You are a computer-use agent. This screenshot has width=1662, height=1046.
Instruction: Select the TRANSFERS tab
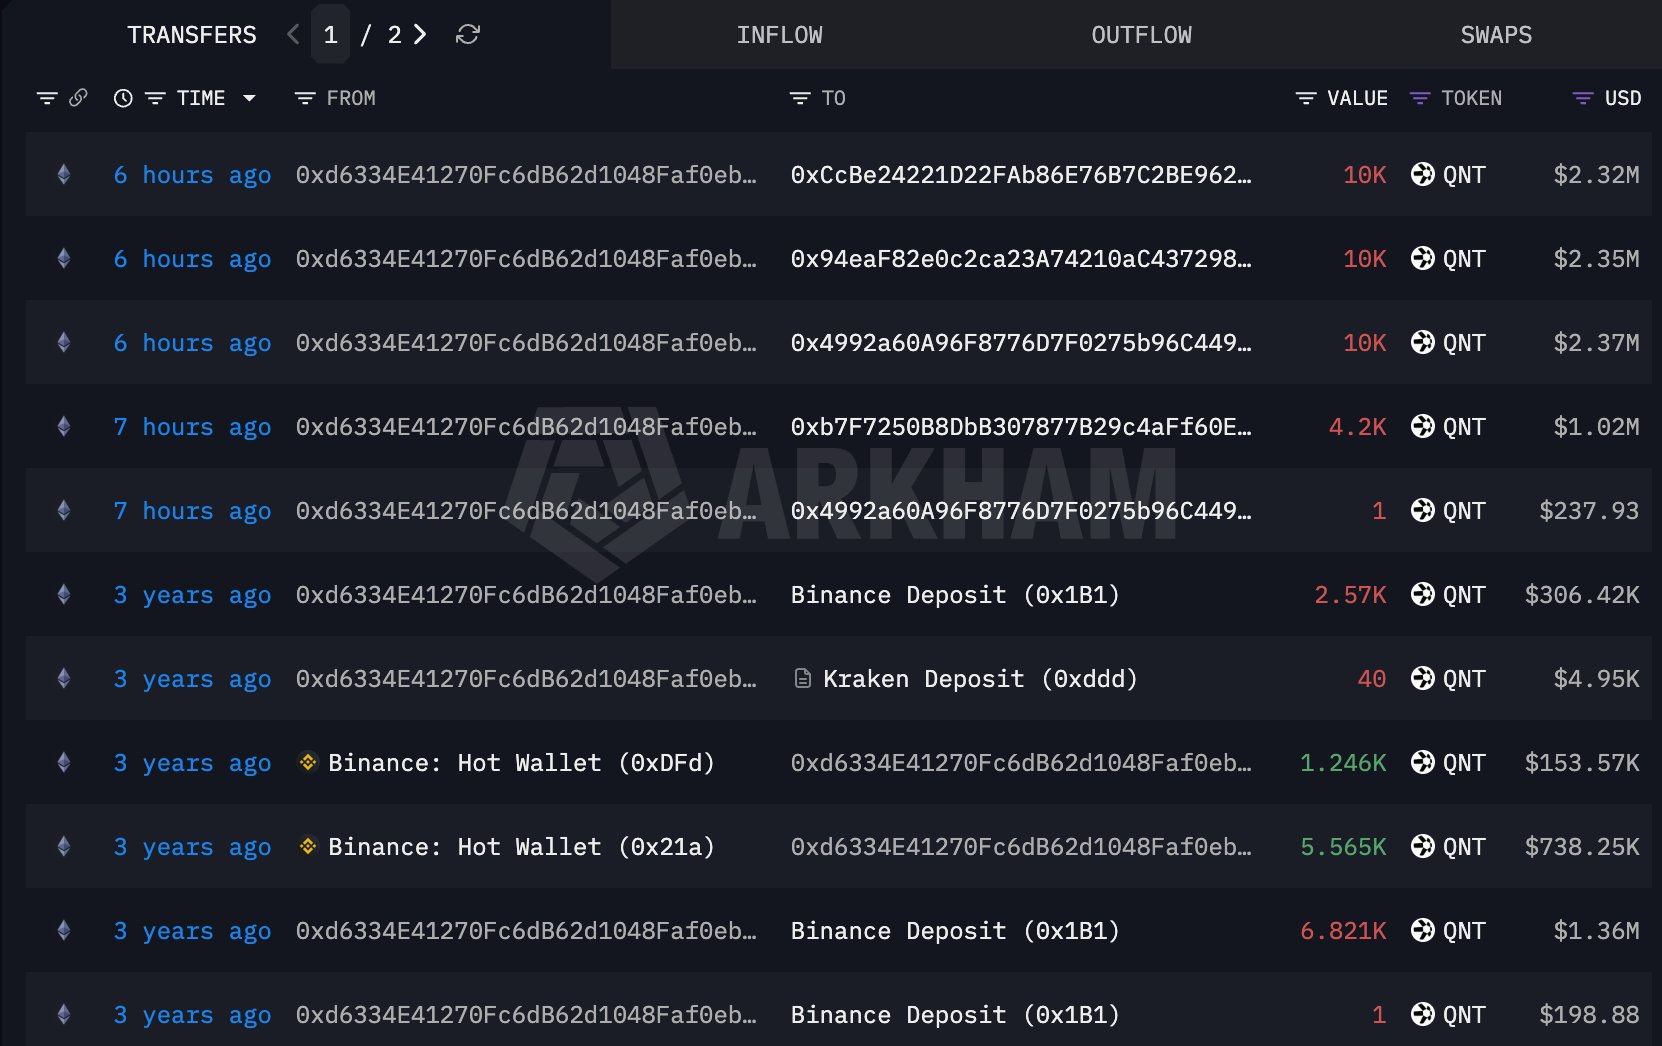[x=192, y=35]
